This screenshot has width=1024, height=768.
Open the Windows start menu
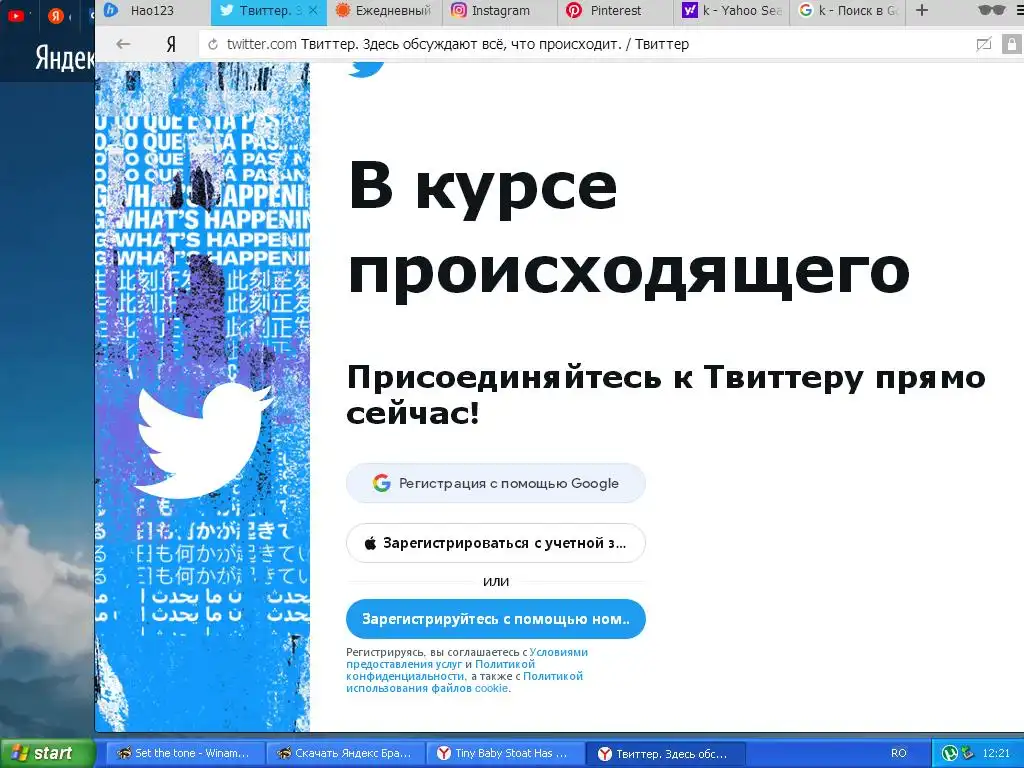[47, 753]
